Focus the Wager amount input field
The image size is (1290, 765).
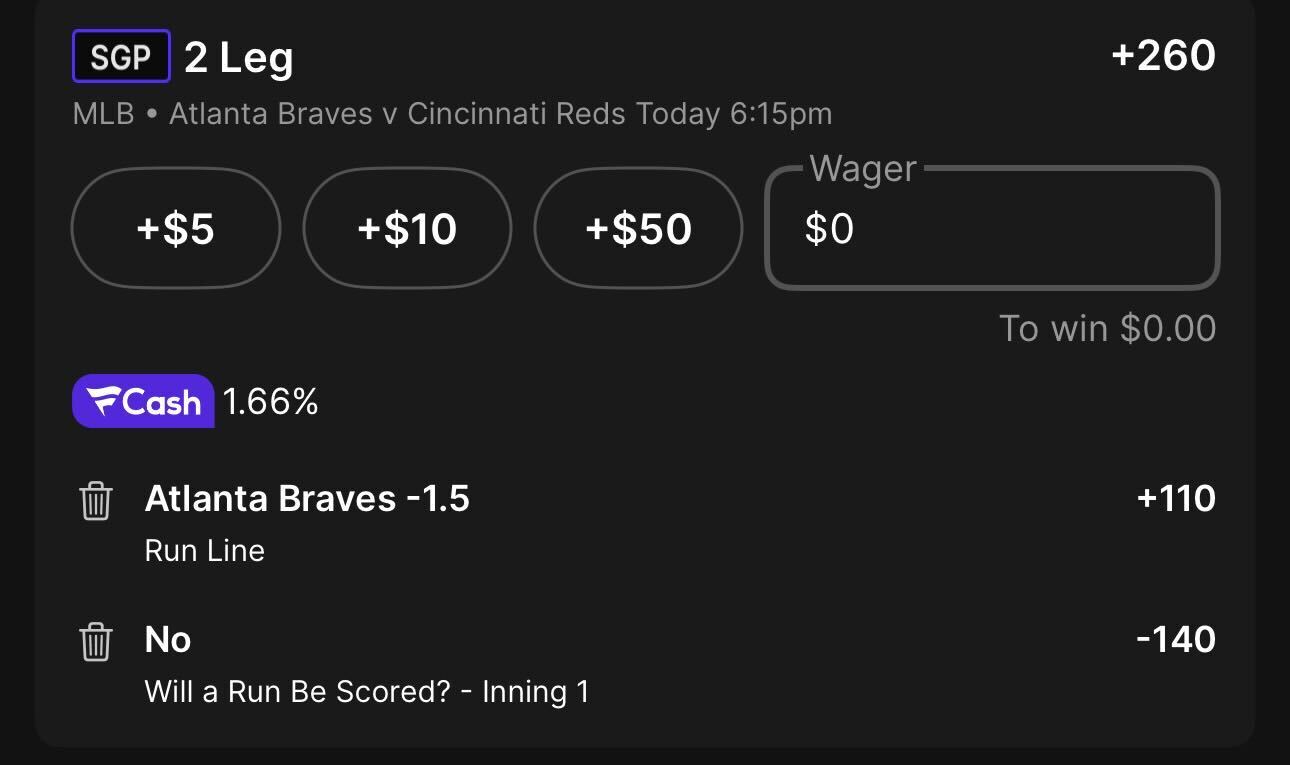(x=992, y=228)
